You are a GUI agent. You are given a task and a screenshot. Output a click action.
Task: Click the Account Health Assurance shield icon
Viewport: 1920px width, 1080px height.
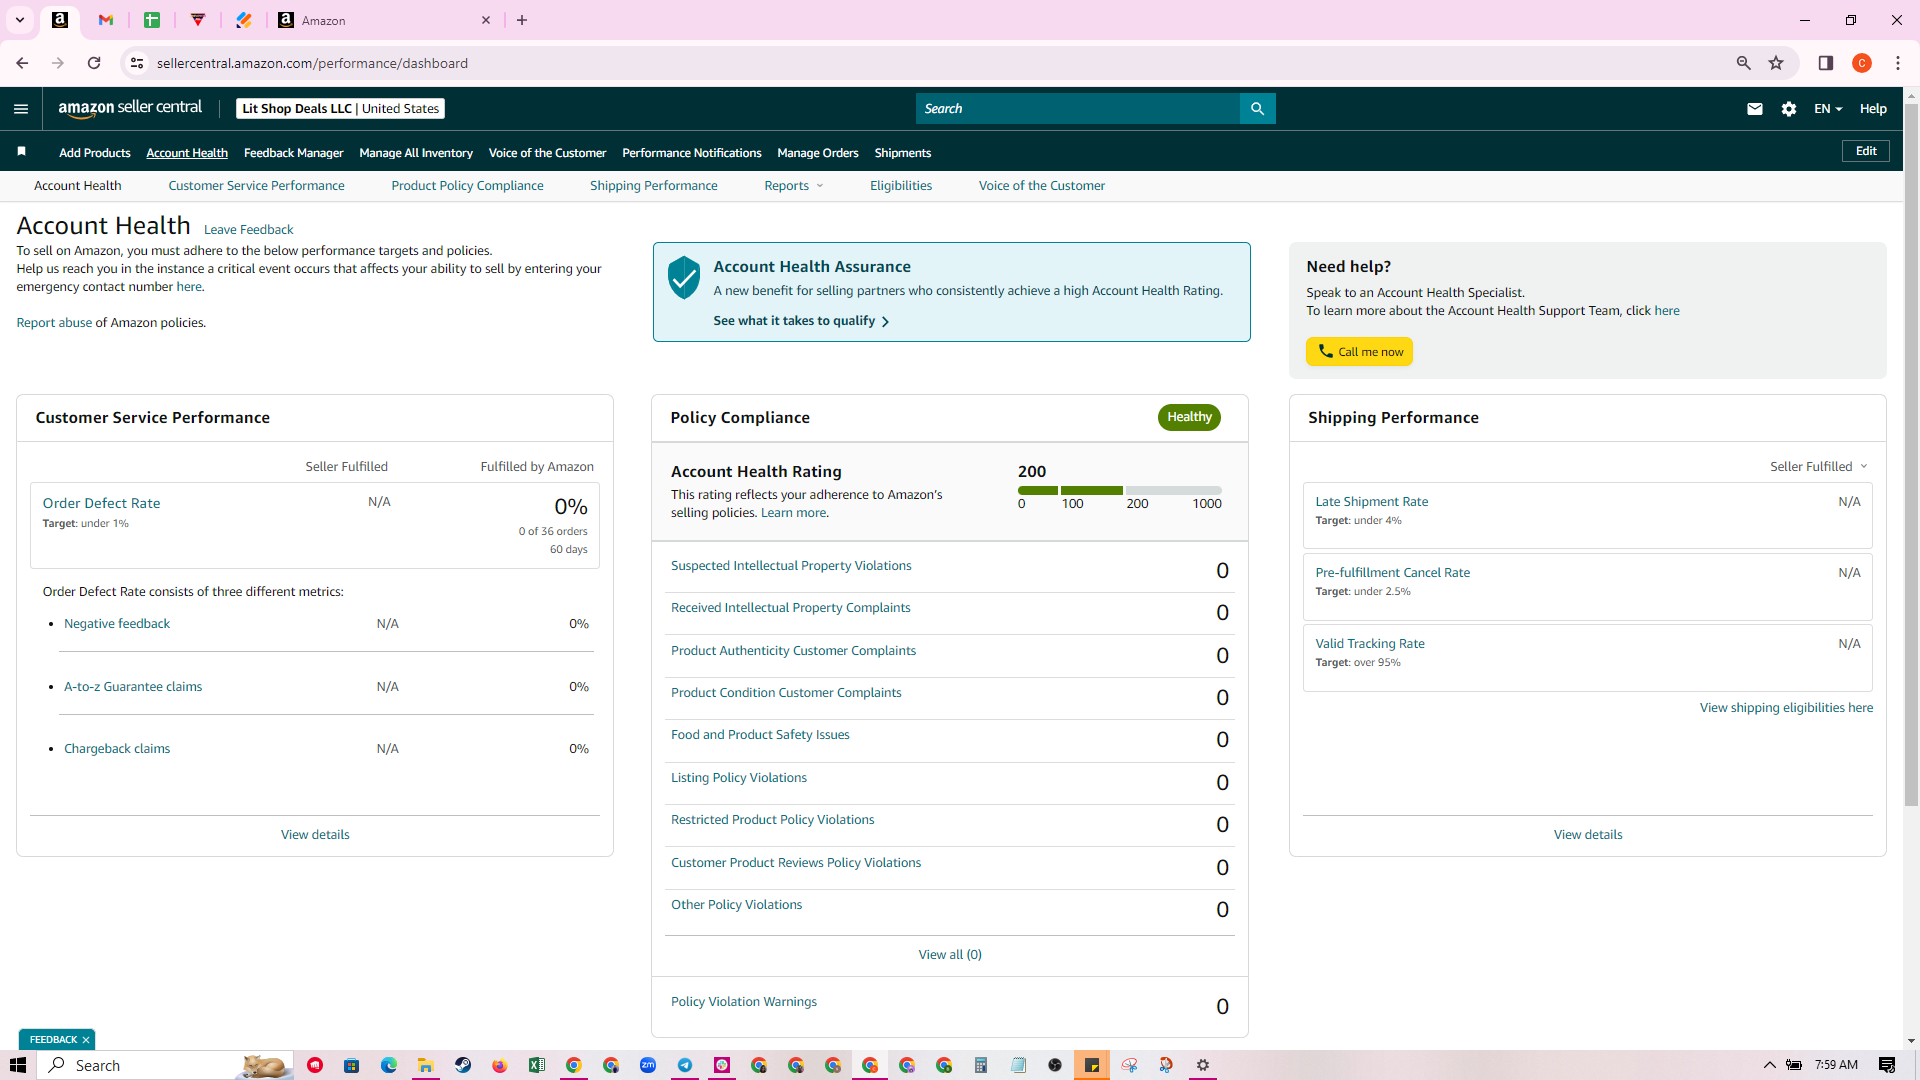(x=684, y=277)
